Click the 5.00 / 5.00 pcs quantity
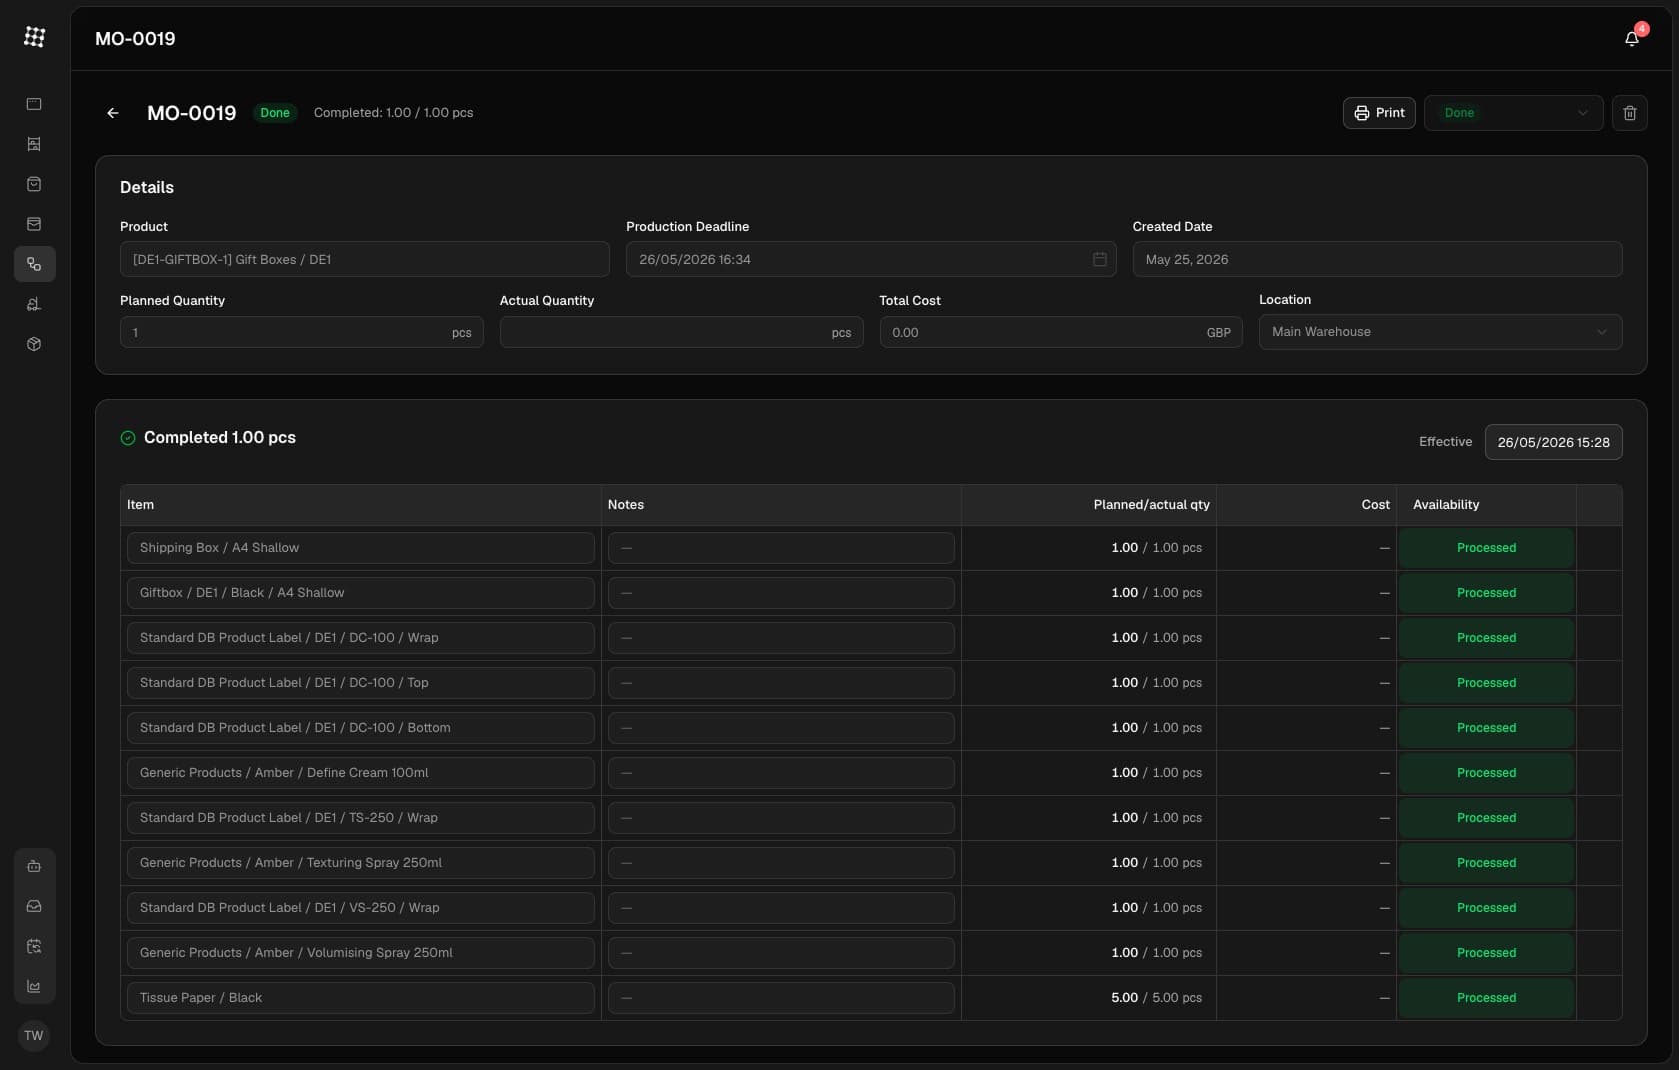Viewport: 1679px width, 1070px height. tap(1156, 998)
